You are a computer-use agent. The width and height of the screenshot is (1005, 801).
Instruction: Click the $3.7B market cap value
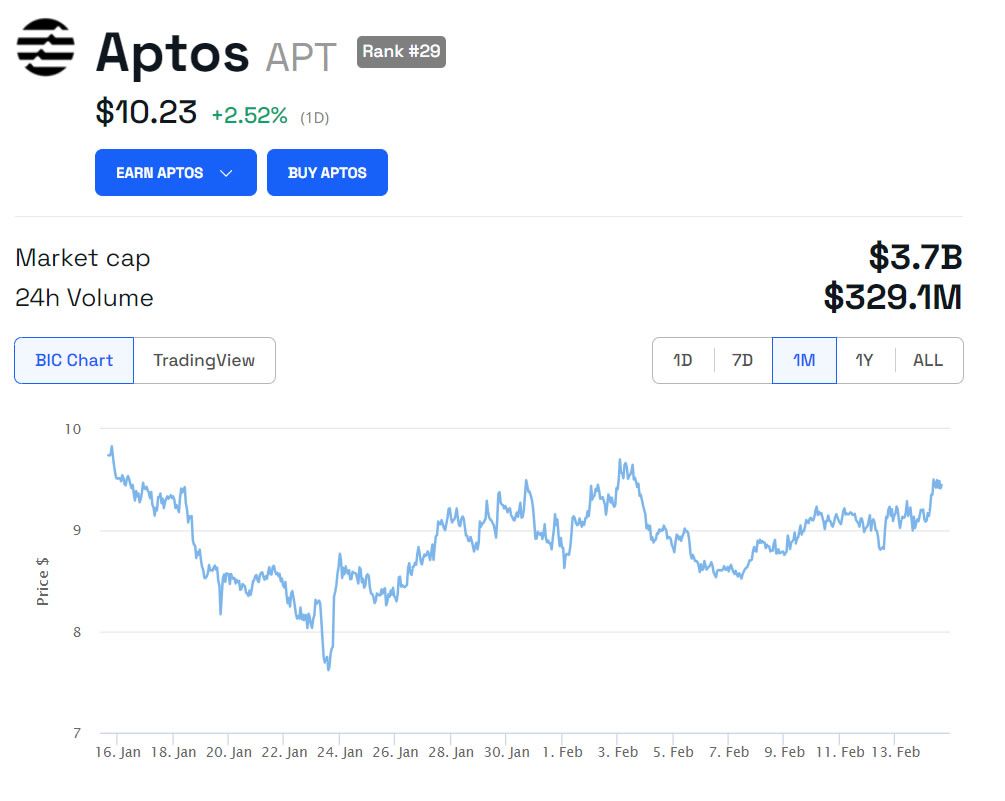(915, 258)
